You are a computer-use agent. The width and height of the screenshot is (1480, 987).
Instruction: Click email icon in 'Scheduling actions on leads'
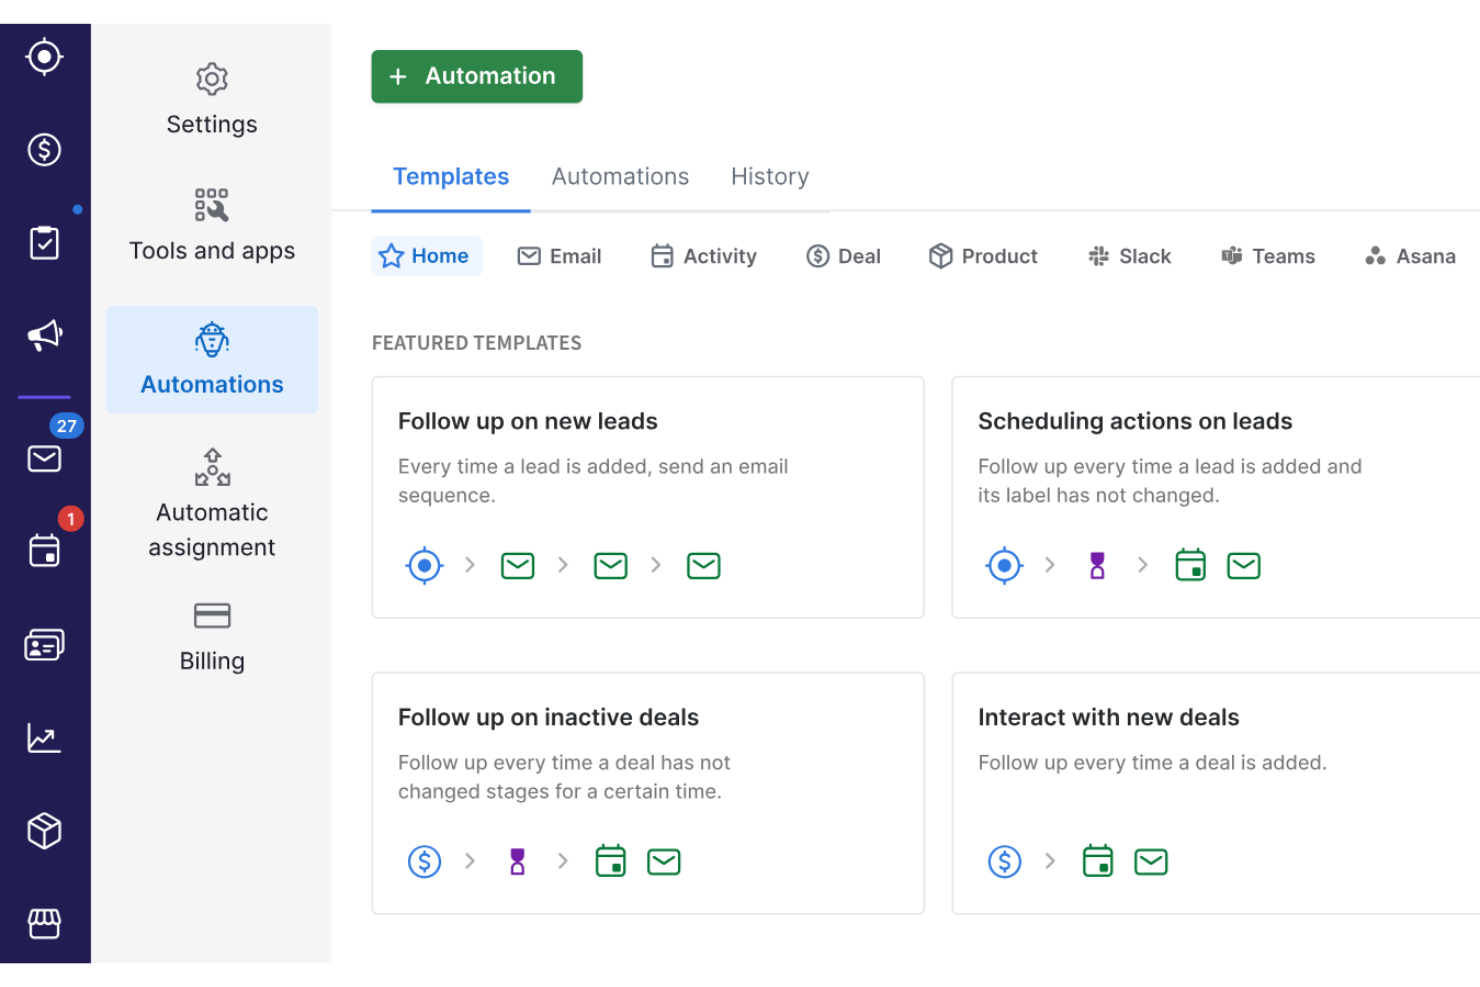pyautogui.click(x=1244, y=566)
